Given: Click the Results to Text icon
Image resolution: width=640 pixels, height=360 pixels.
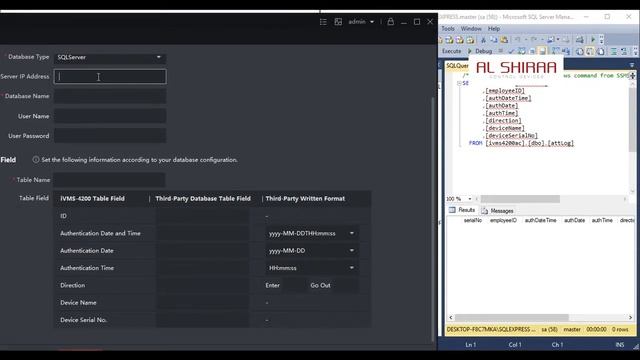Looking at the screenshot, I should pyautogui.click(x=580, y=51).
